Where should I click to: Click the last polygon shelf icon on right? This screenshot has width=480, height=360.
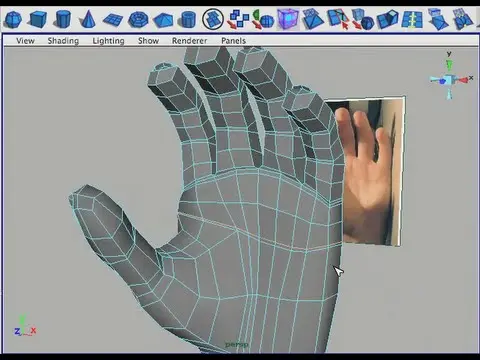coord(463,19)
